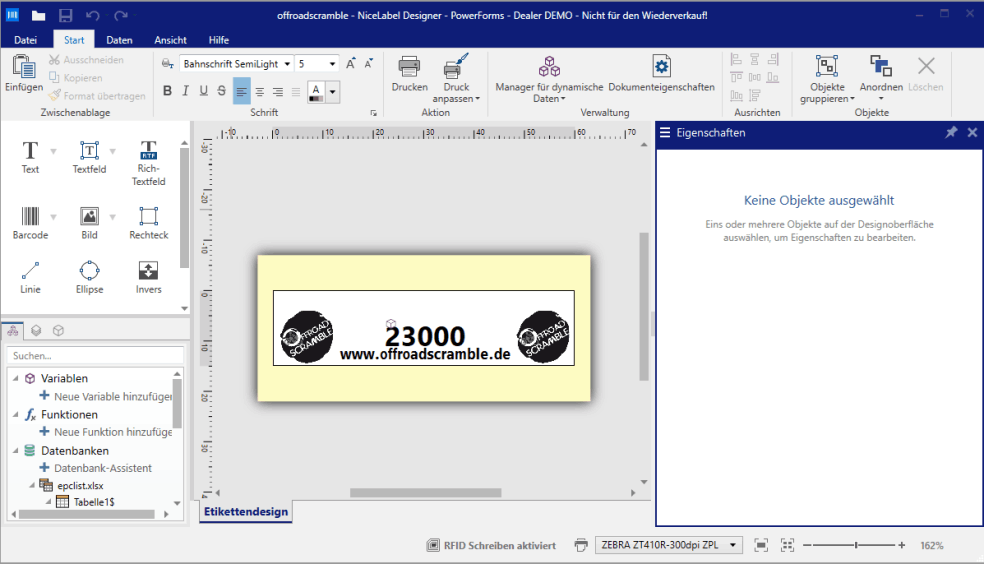Screen dimensions: 984x564
Task: Switch to the Start ribbon tab
Action: coord(74,40)
